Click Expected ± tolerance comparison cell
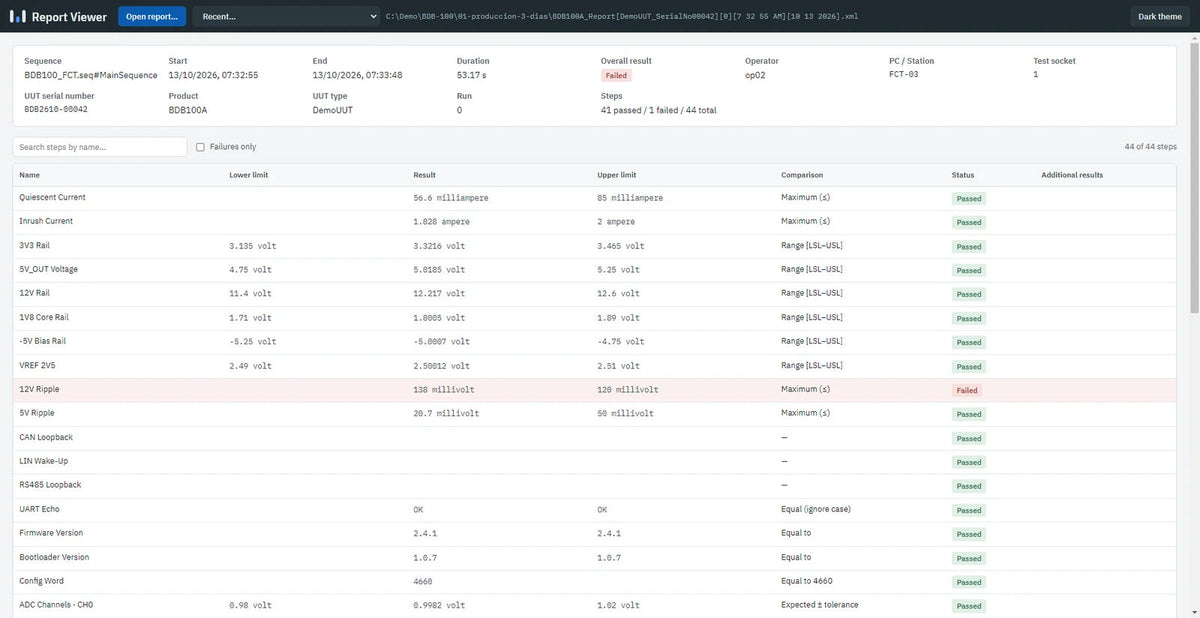1200x618 pixels. [x=819, y=605]
